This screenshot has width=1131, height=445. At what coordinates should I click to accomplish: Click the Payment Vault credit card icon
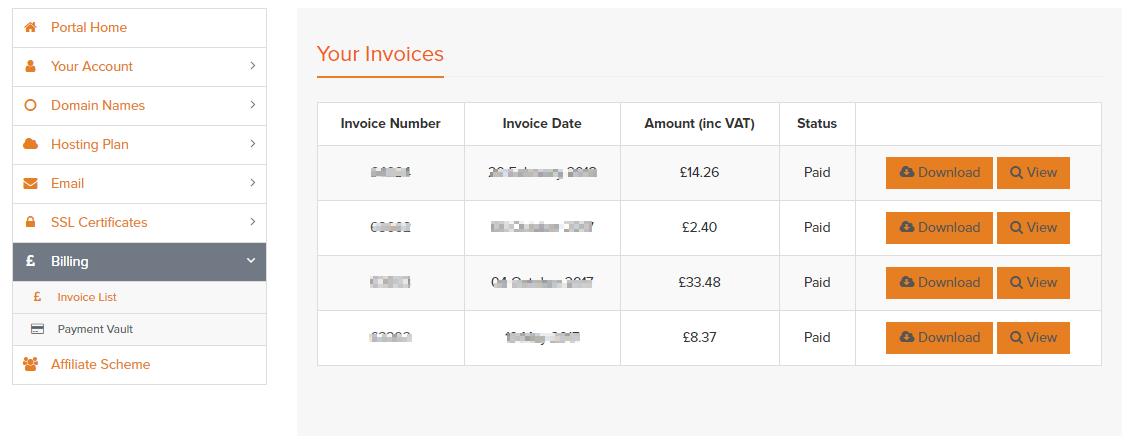coord(37,329)
